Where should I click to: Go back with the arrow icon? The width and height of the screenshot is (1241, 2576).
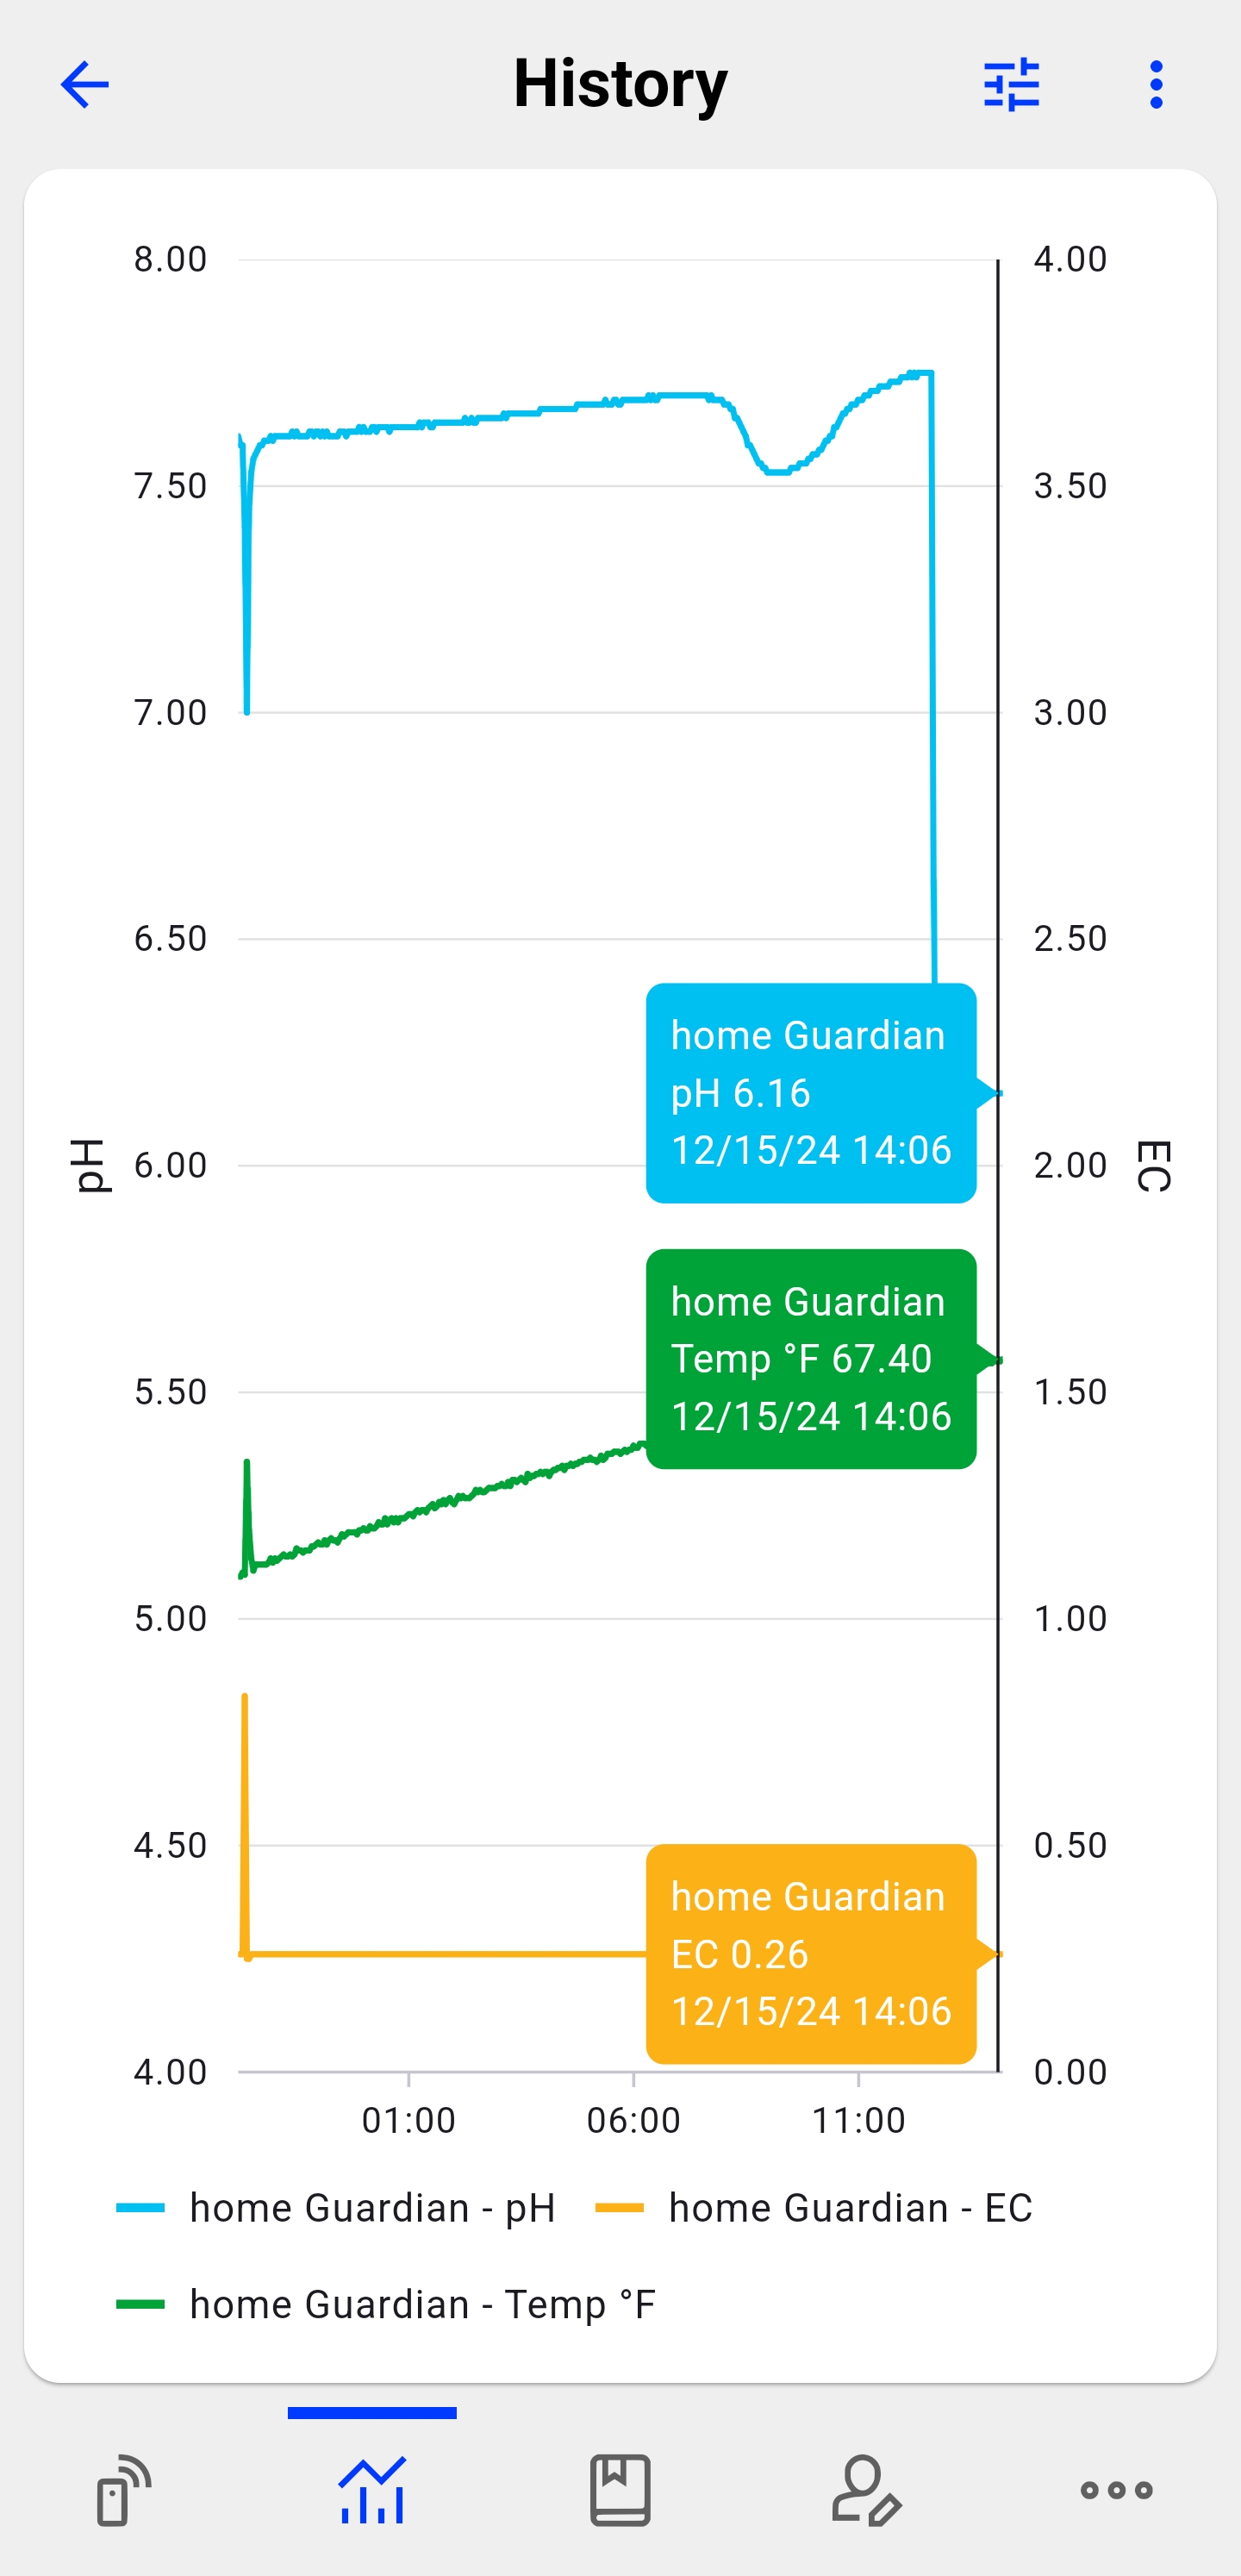pos(85,85)
